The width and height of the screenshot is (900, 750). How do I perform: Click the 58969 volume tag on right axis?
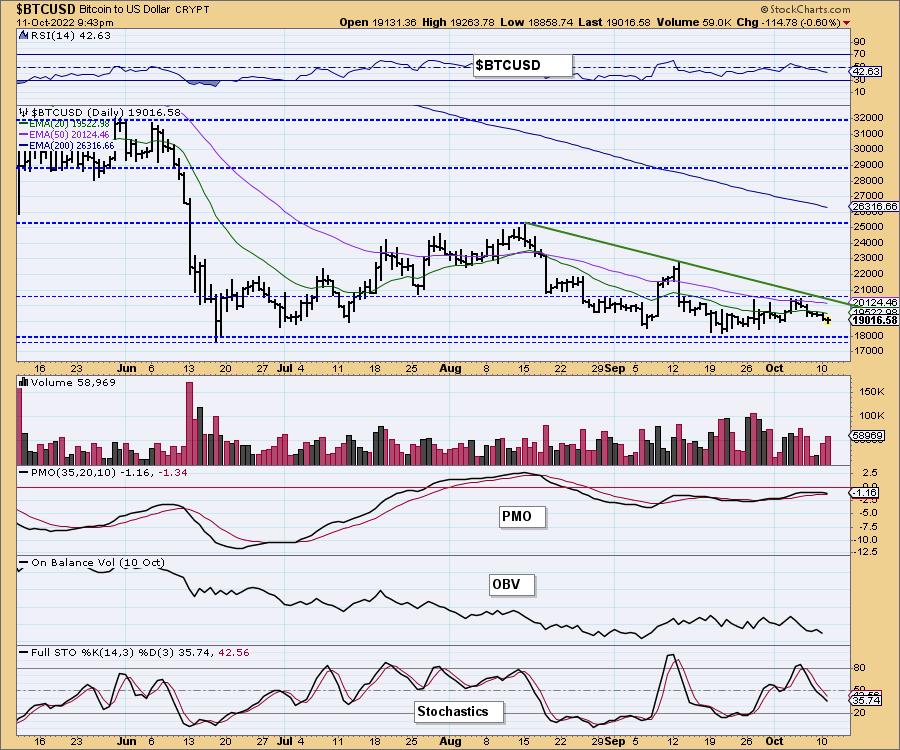click(868, 436)
